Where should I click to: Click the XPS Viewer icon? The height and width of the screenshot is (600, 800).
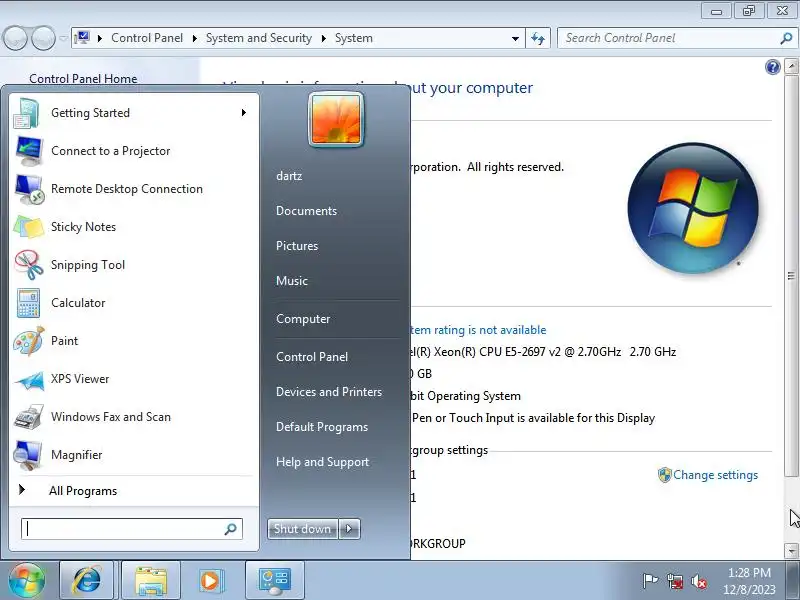[29, 379]
